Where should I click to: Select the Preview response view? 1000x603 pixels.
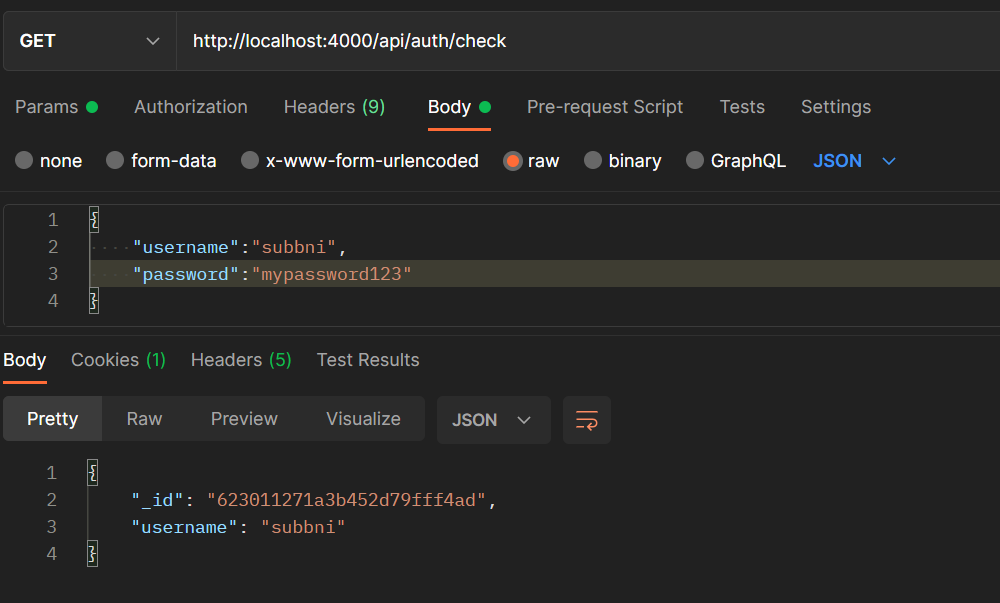click(x=244, y=419)
